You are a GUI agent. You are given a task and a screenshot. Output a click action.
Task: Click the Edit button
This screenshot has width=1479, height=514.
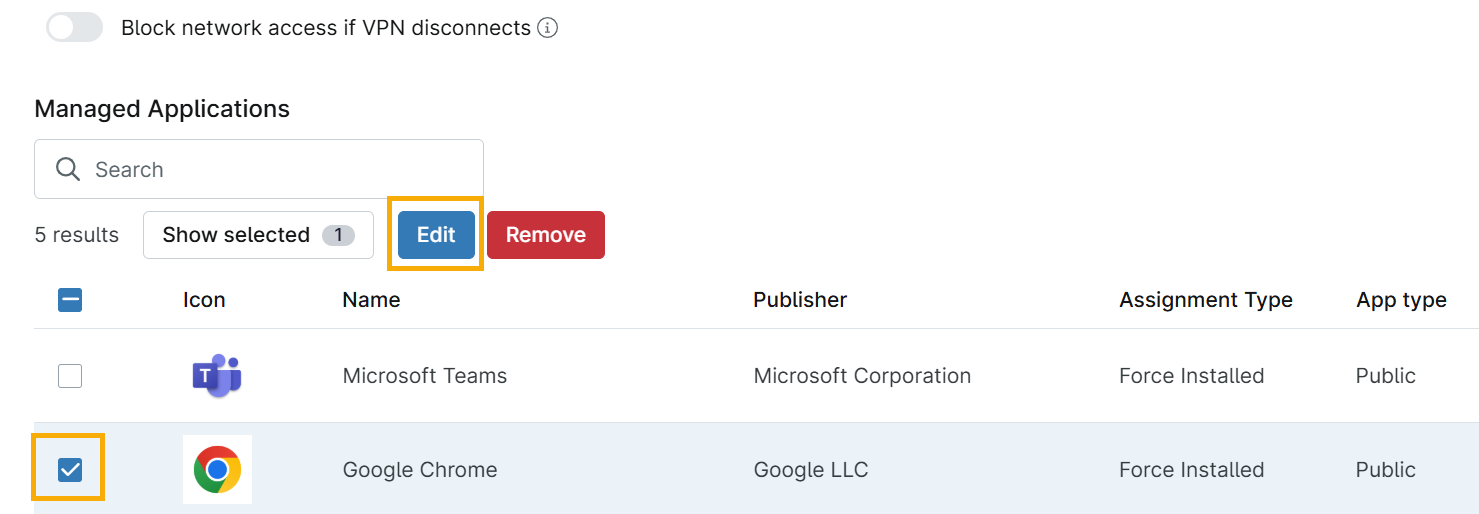[436, 235]
